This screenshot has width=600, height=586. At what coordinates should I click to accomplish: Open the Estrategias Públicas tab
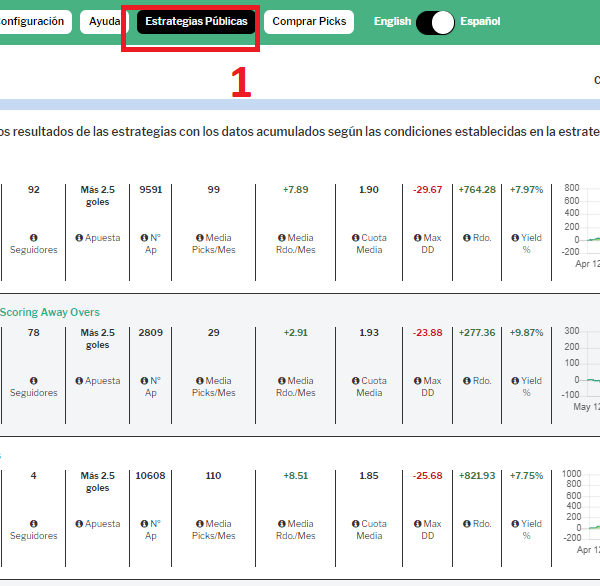(196, 21)
